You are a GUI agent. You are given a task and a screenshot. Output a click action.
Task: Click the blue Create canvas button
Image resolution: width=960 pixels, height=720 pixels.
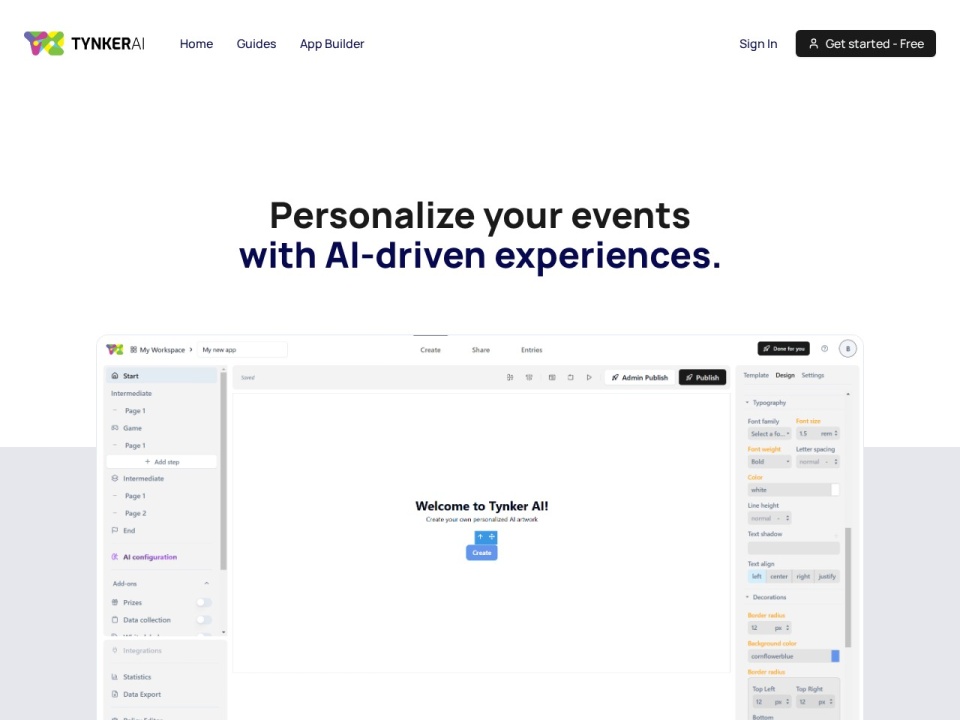click(x=482, y=552)
